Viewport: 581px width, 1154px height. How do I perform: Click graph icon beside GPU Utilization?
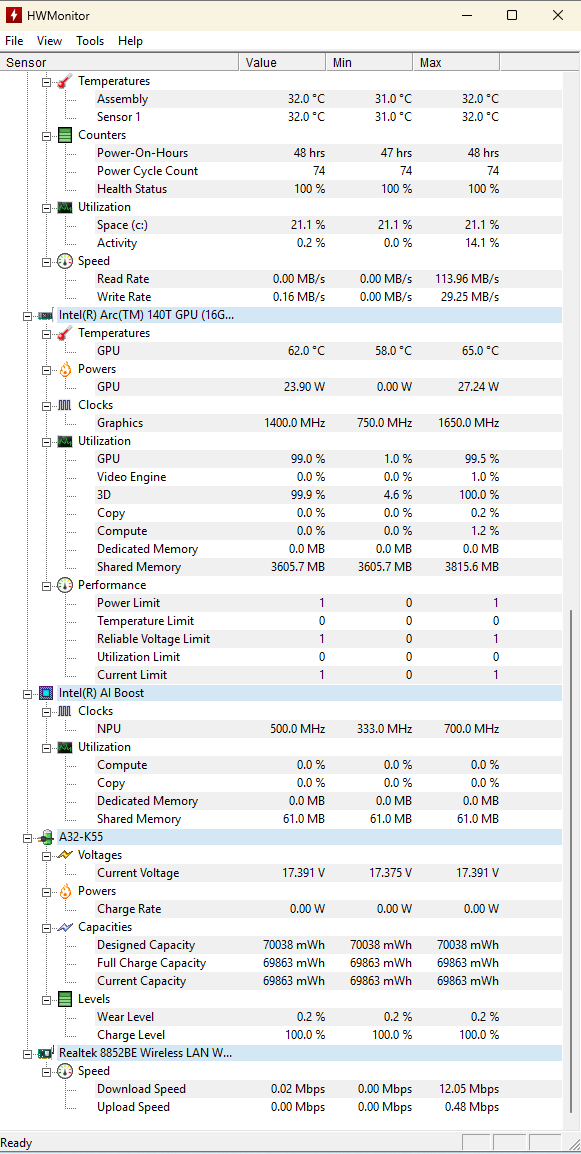click(x=66, y=441)
